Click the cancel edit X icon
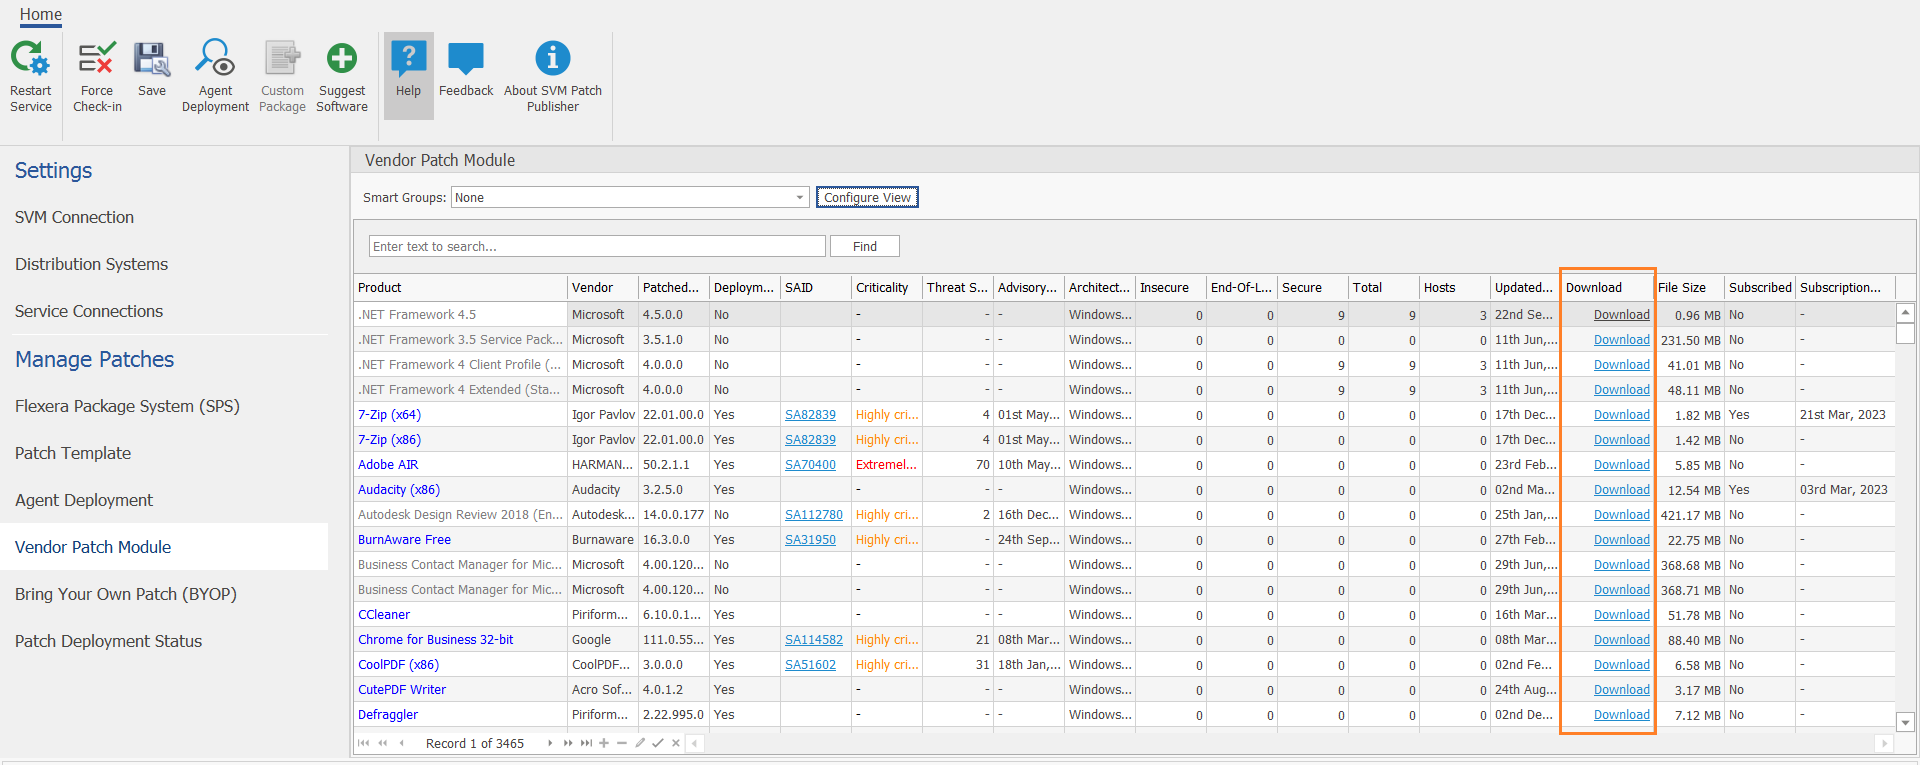This screenshot has width=1920, height=765. 676,743
